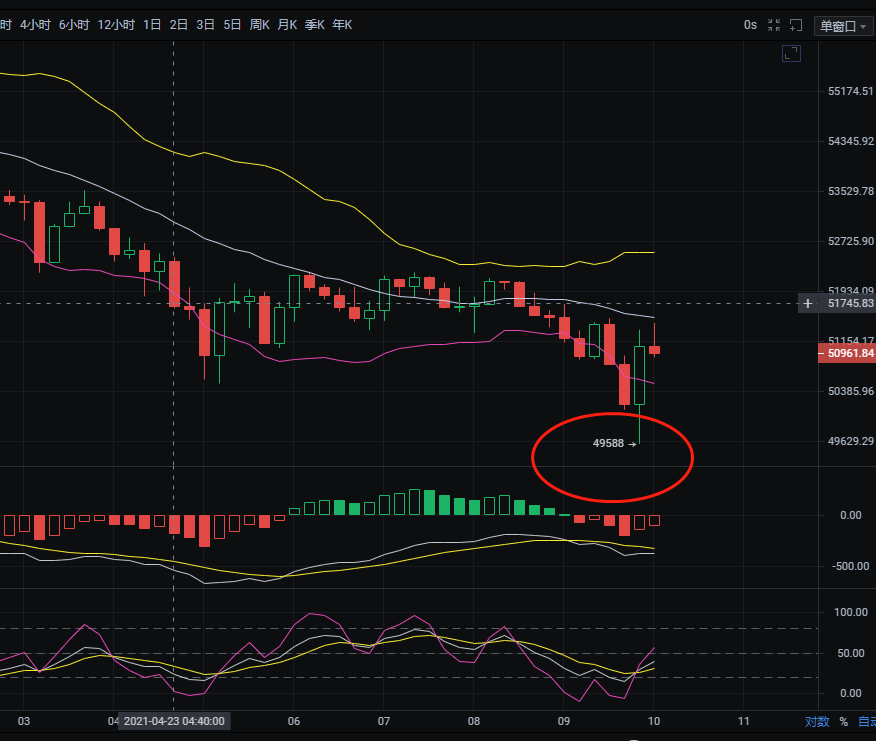Click the date label 09 on time axis
The height and width of the screenshot is (741, 876).
tap(564, 721)
